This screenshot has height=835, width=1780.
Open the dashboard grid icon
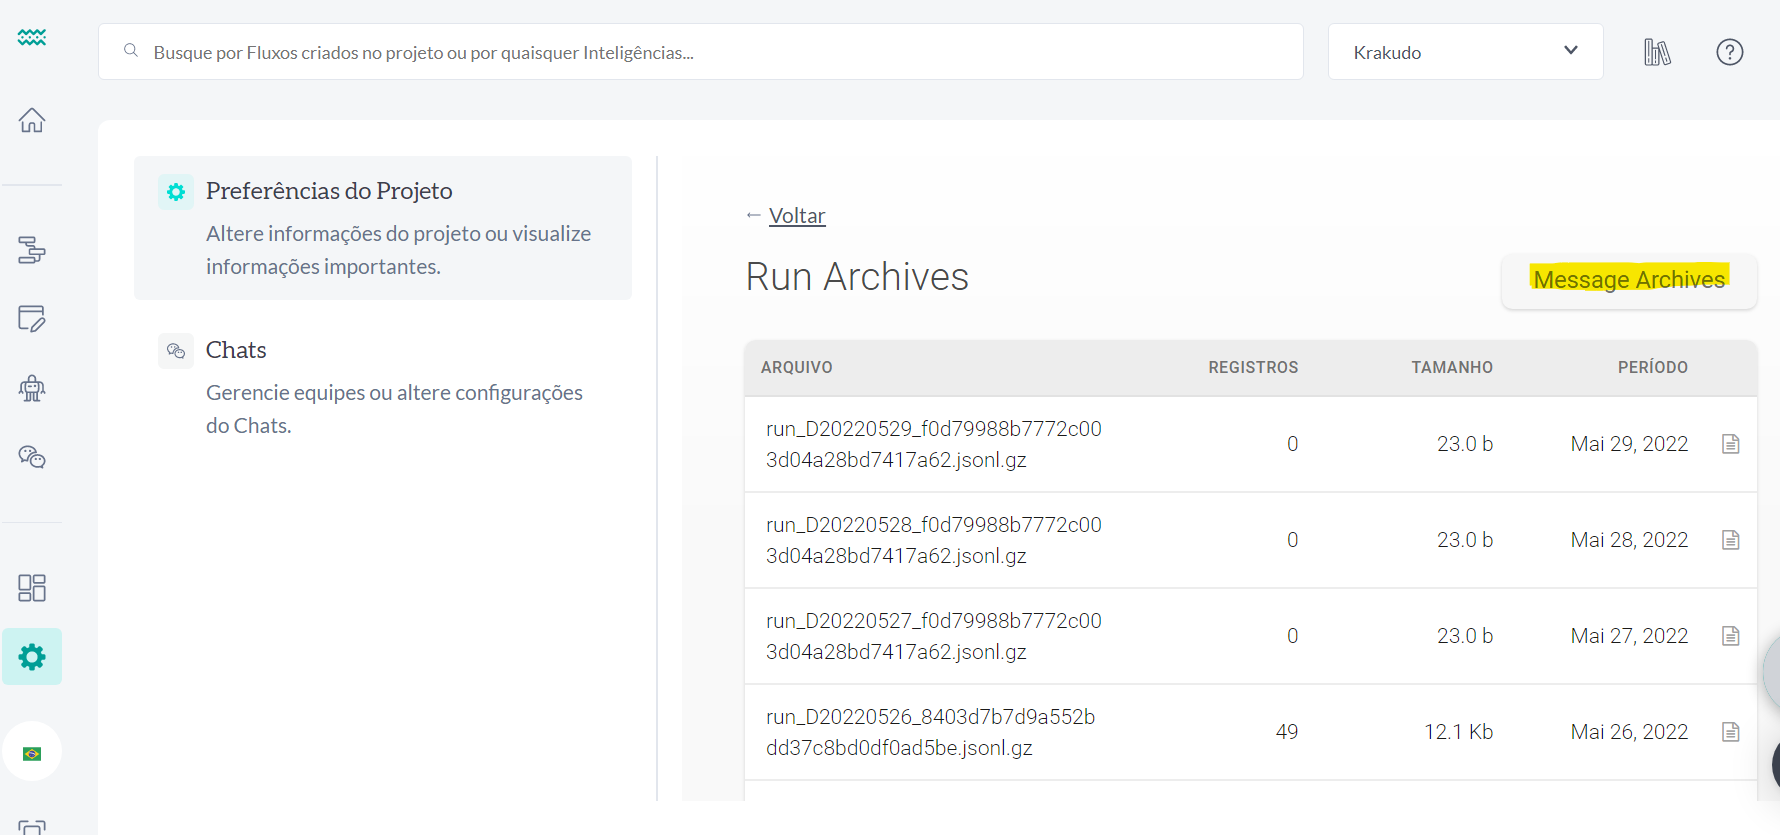pos(32,588)
